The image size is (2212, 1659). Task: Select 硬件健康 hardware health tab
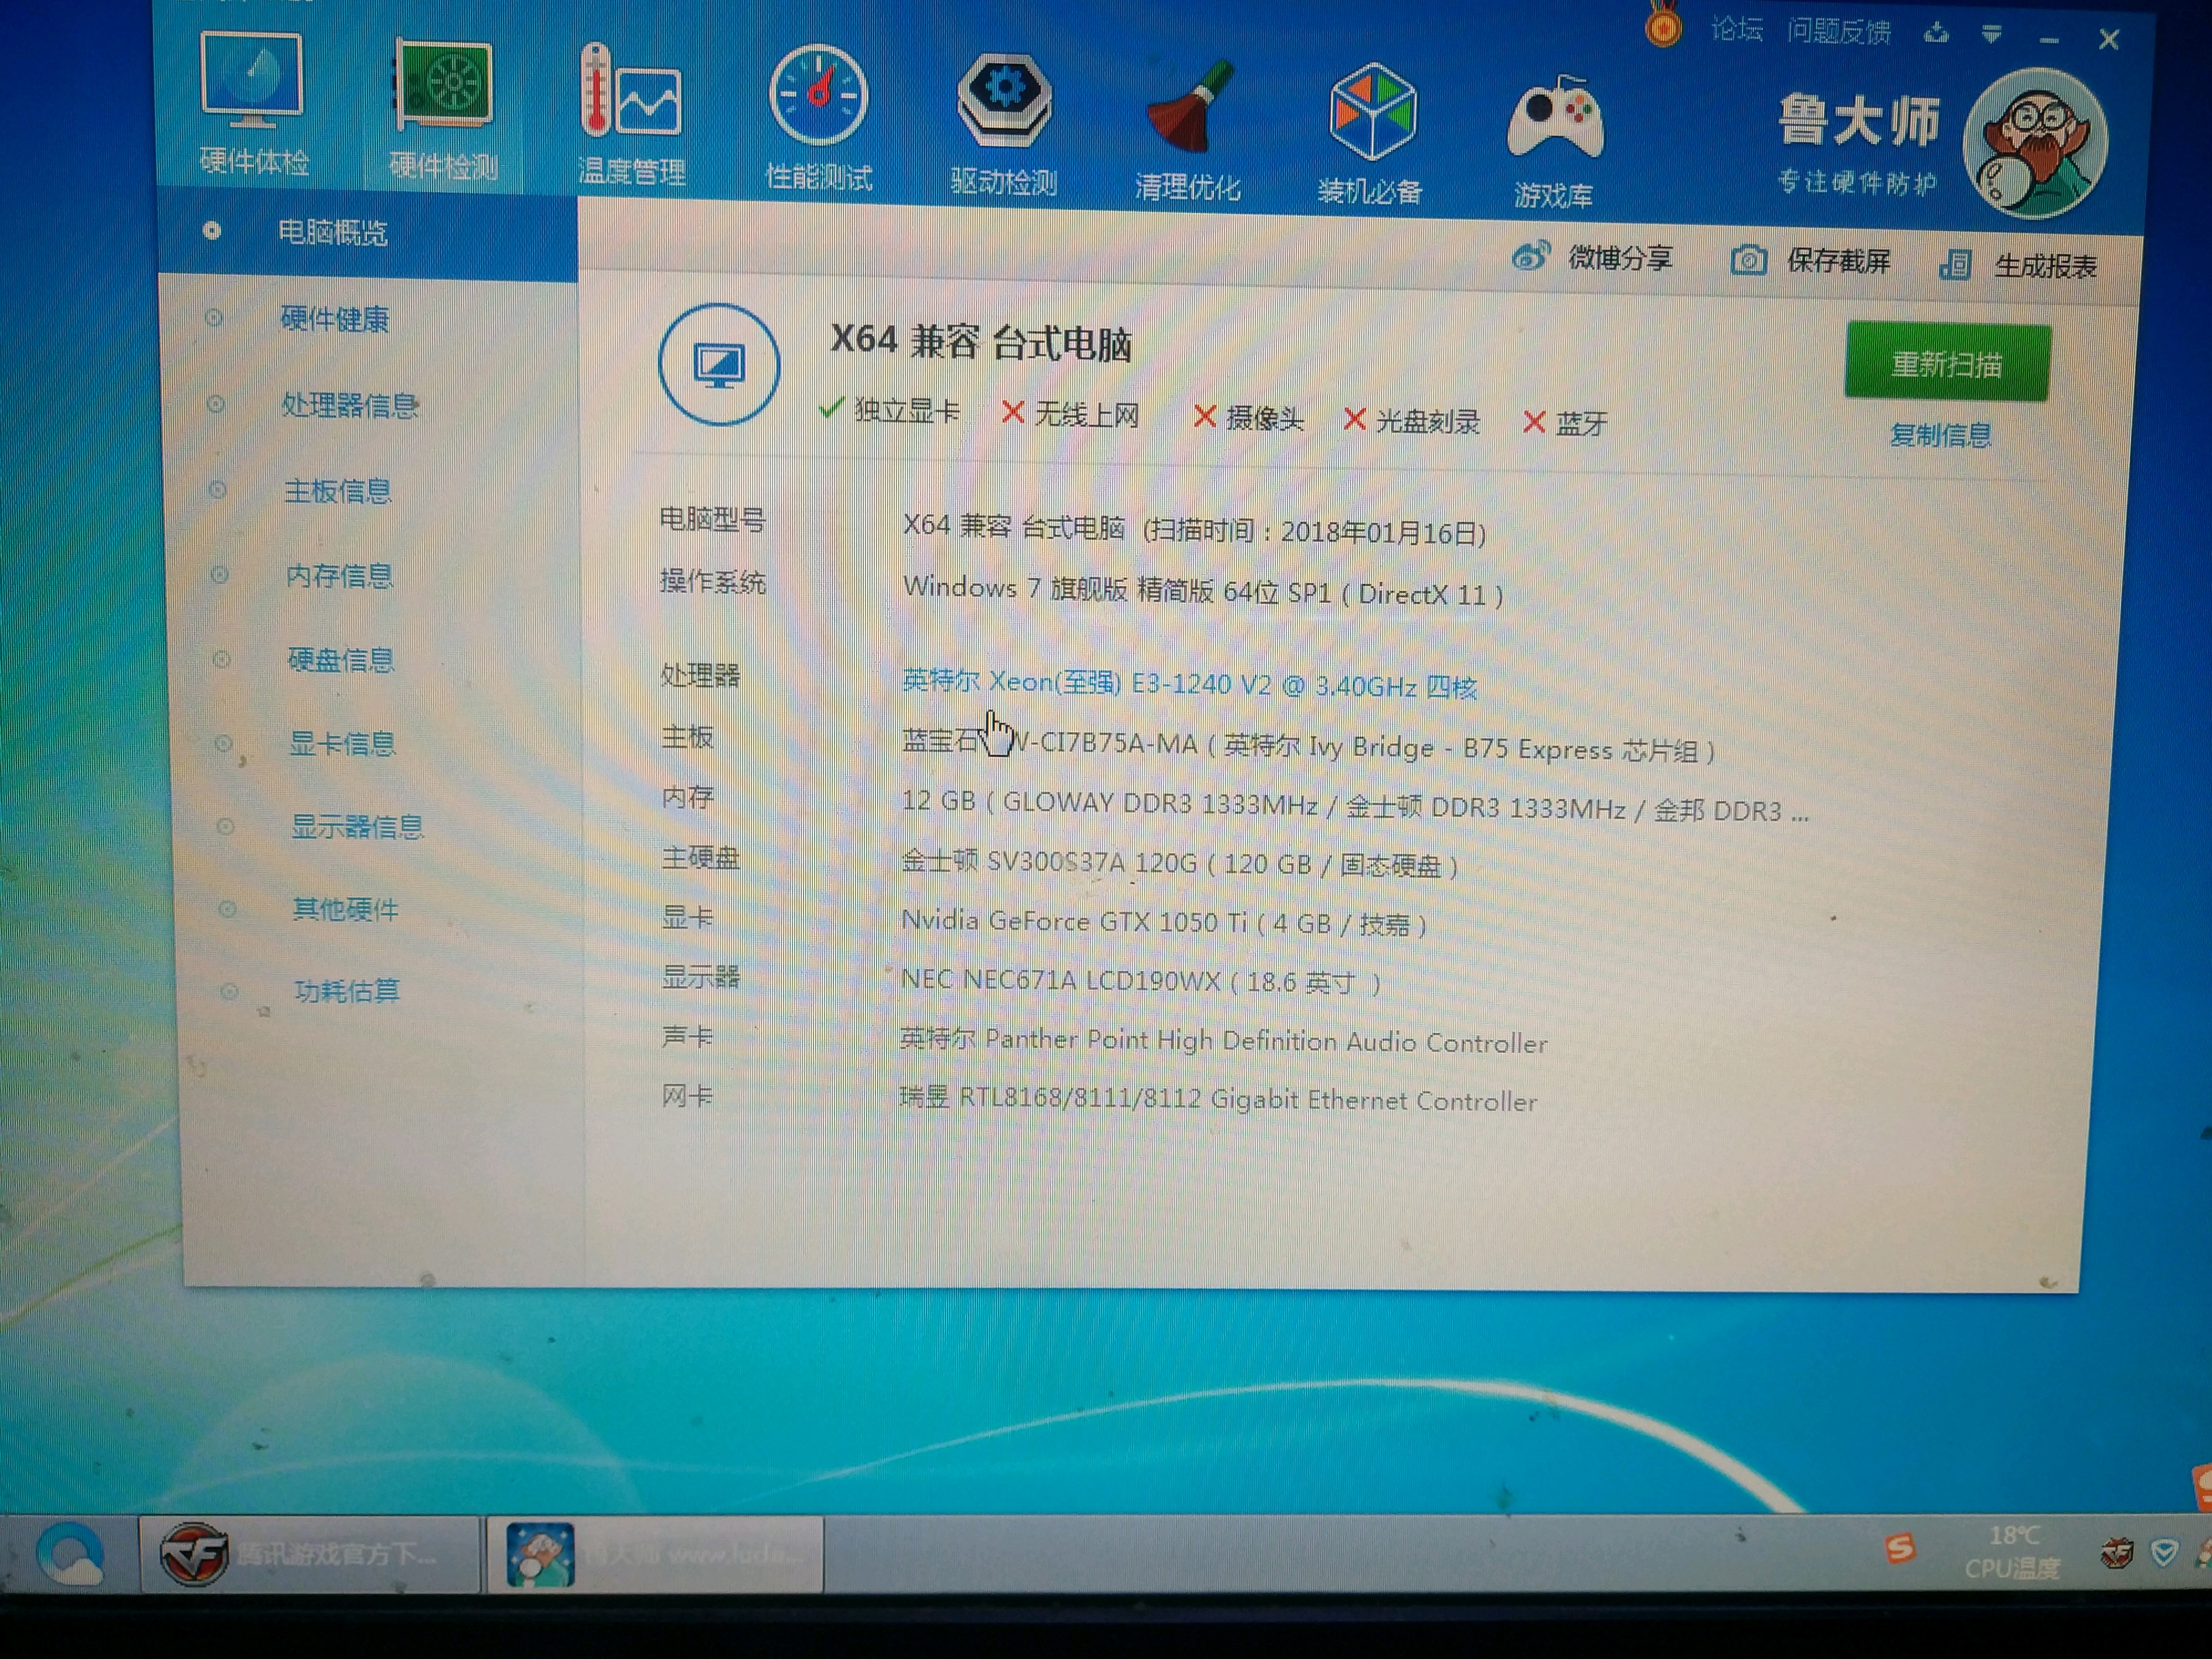tap(334, 319)
